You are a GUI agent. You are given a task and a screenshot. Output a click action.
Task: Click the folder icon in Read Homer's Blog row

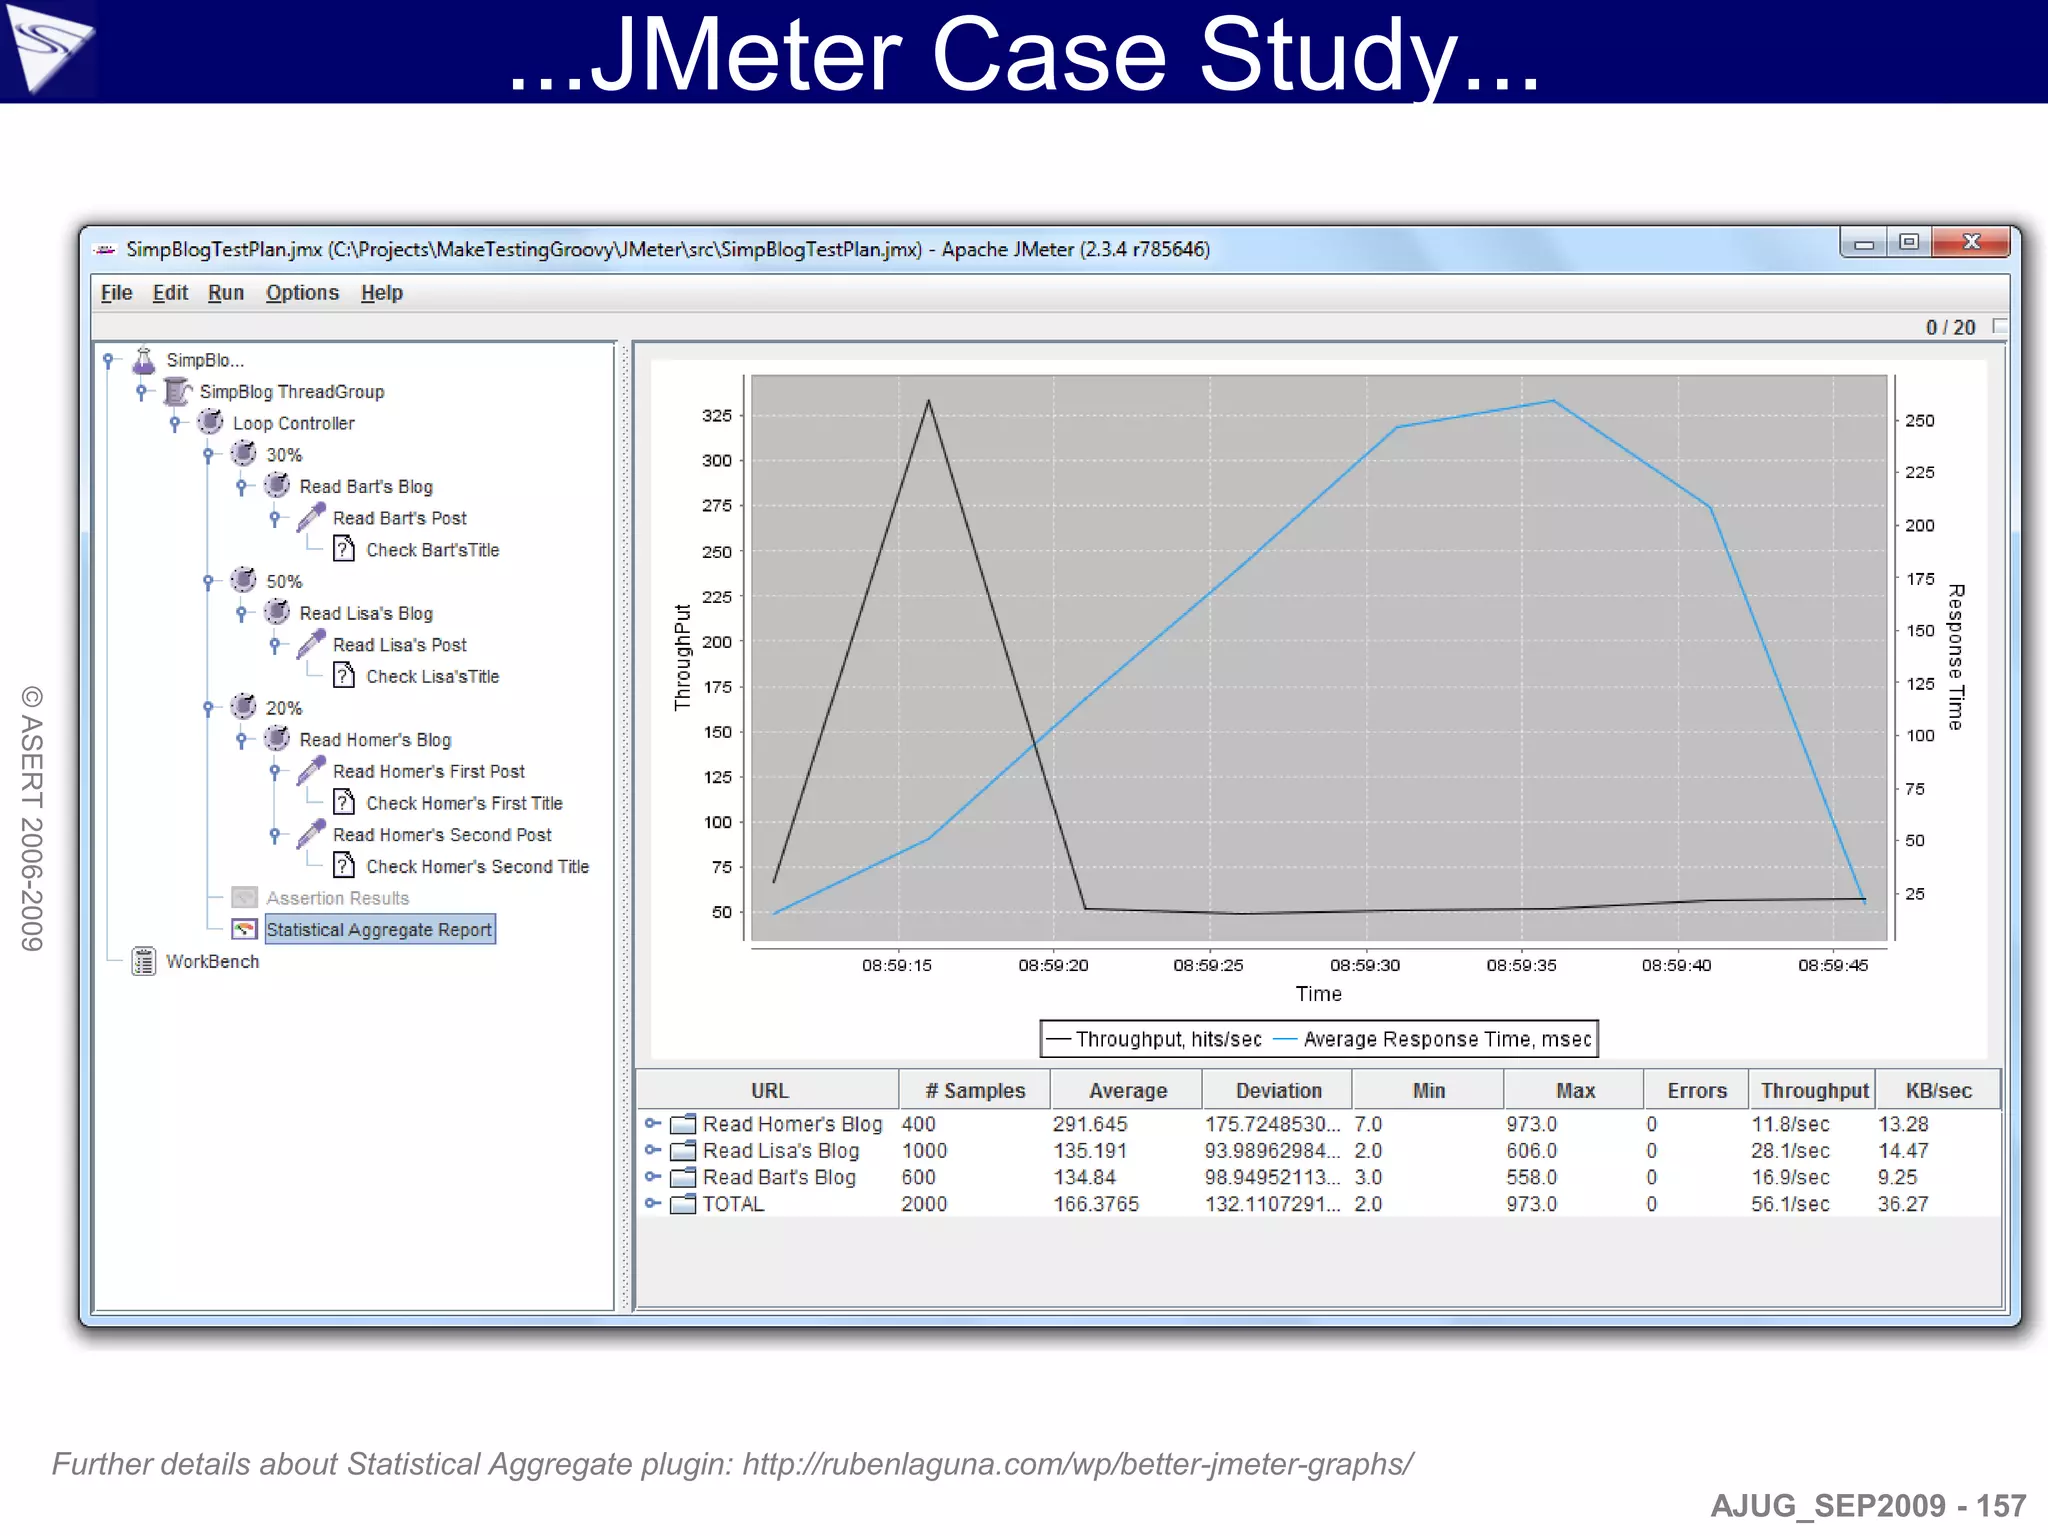point(683,1125)
